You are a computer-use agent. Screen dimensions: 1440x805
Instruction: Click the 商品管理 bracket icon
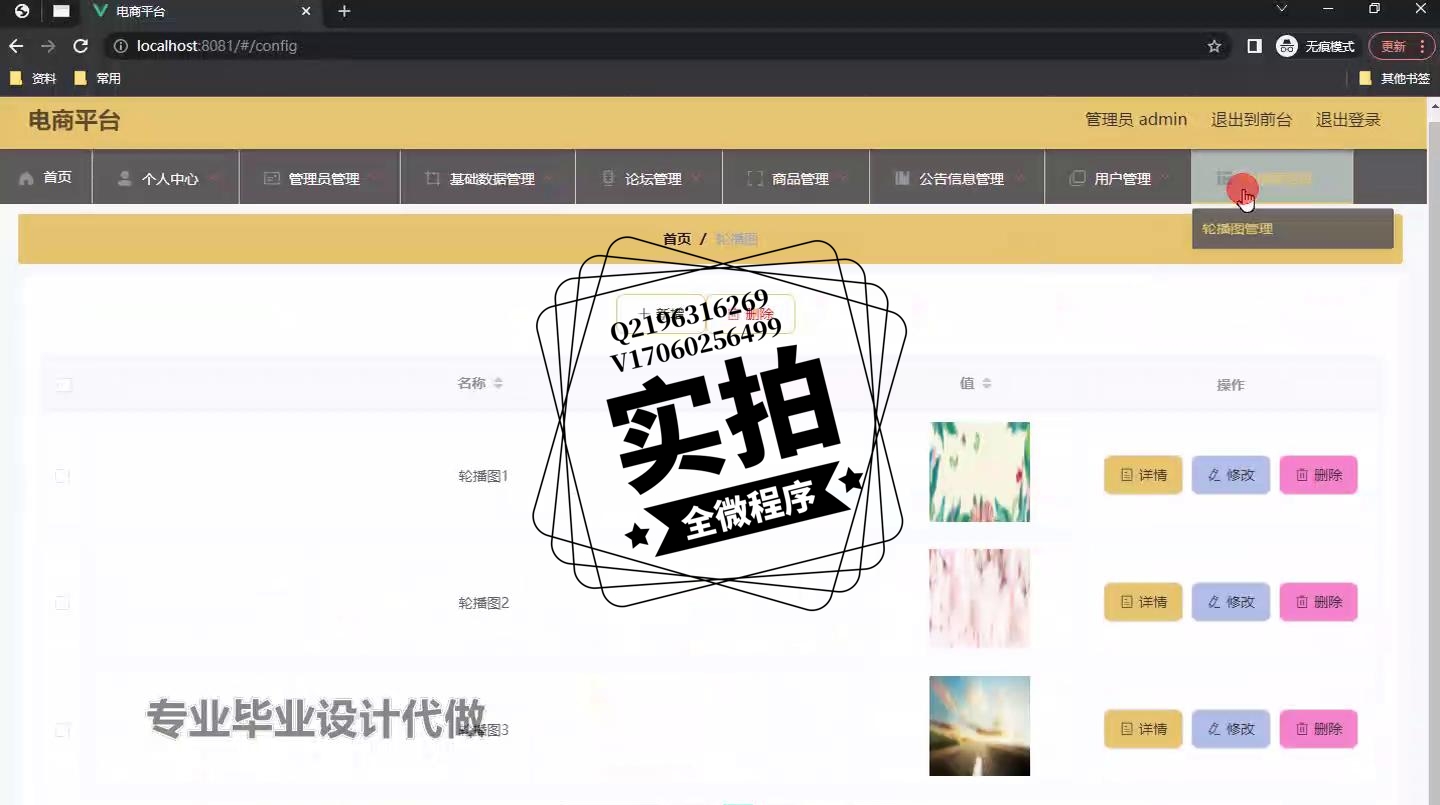coord(755,179)
